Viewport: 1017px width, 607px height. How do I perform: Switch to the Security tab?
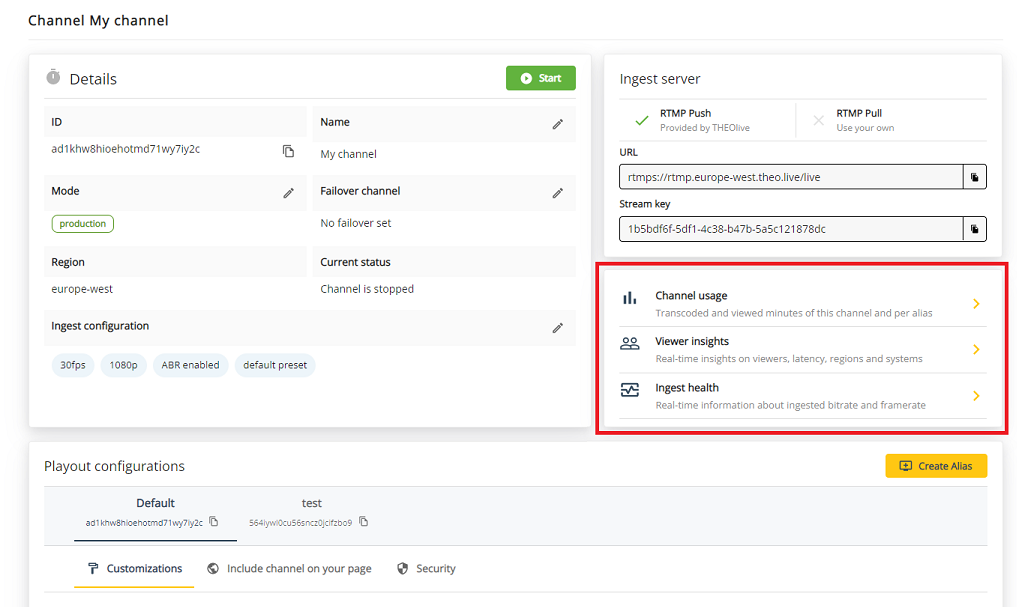tap(426, 568)
